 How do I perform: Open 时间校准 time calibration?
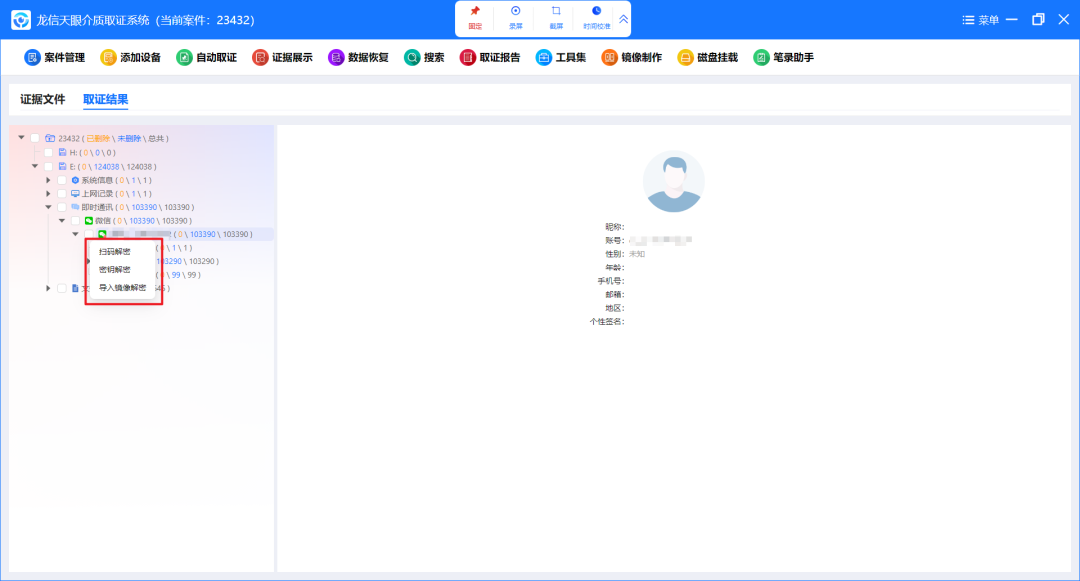596,18
